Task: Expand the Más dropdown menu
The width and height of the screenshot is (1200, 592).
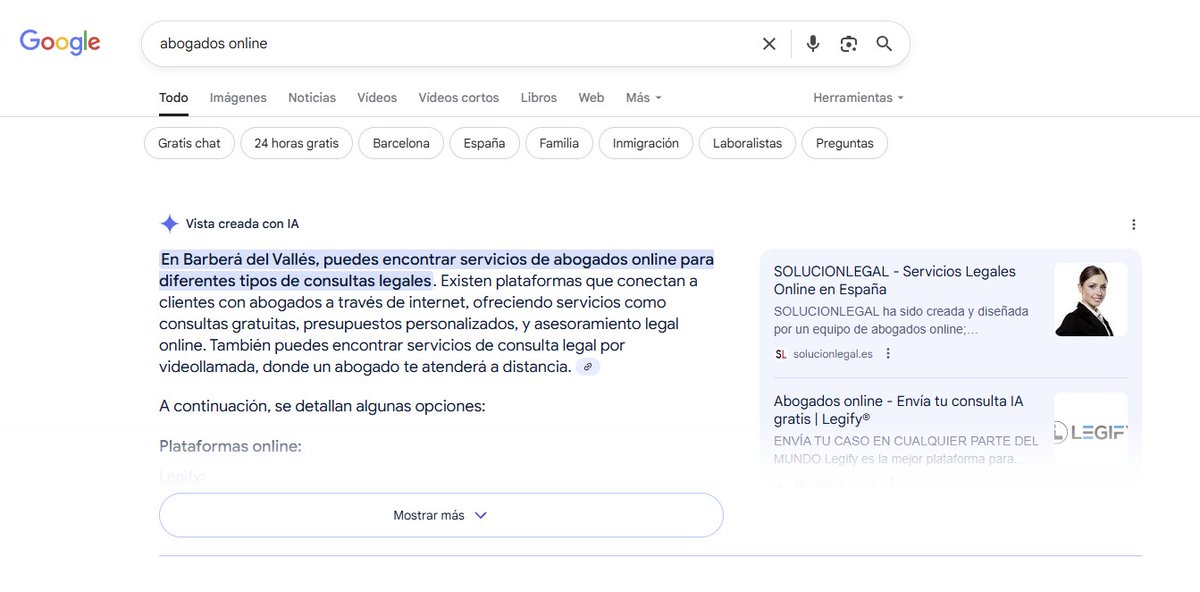Action: coord(644,98)
